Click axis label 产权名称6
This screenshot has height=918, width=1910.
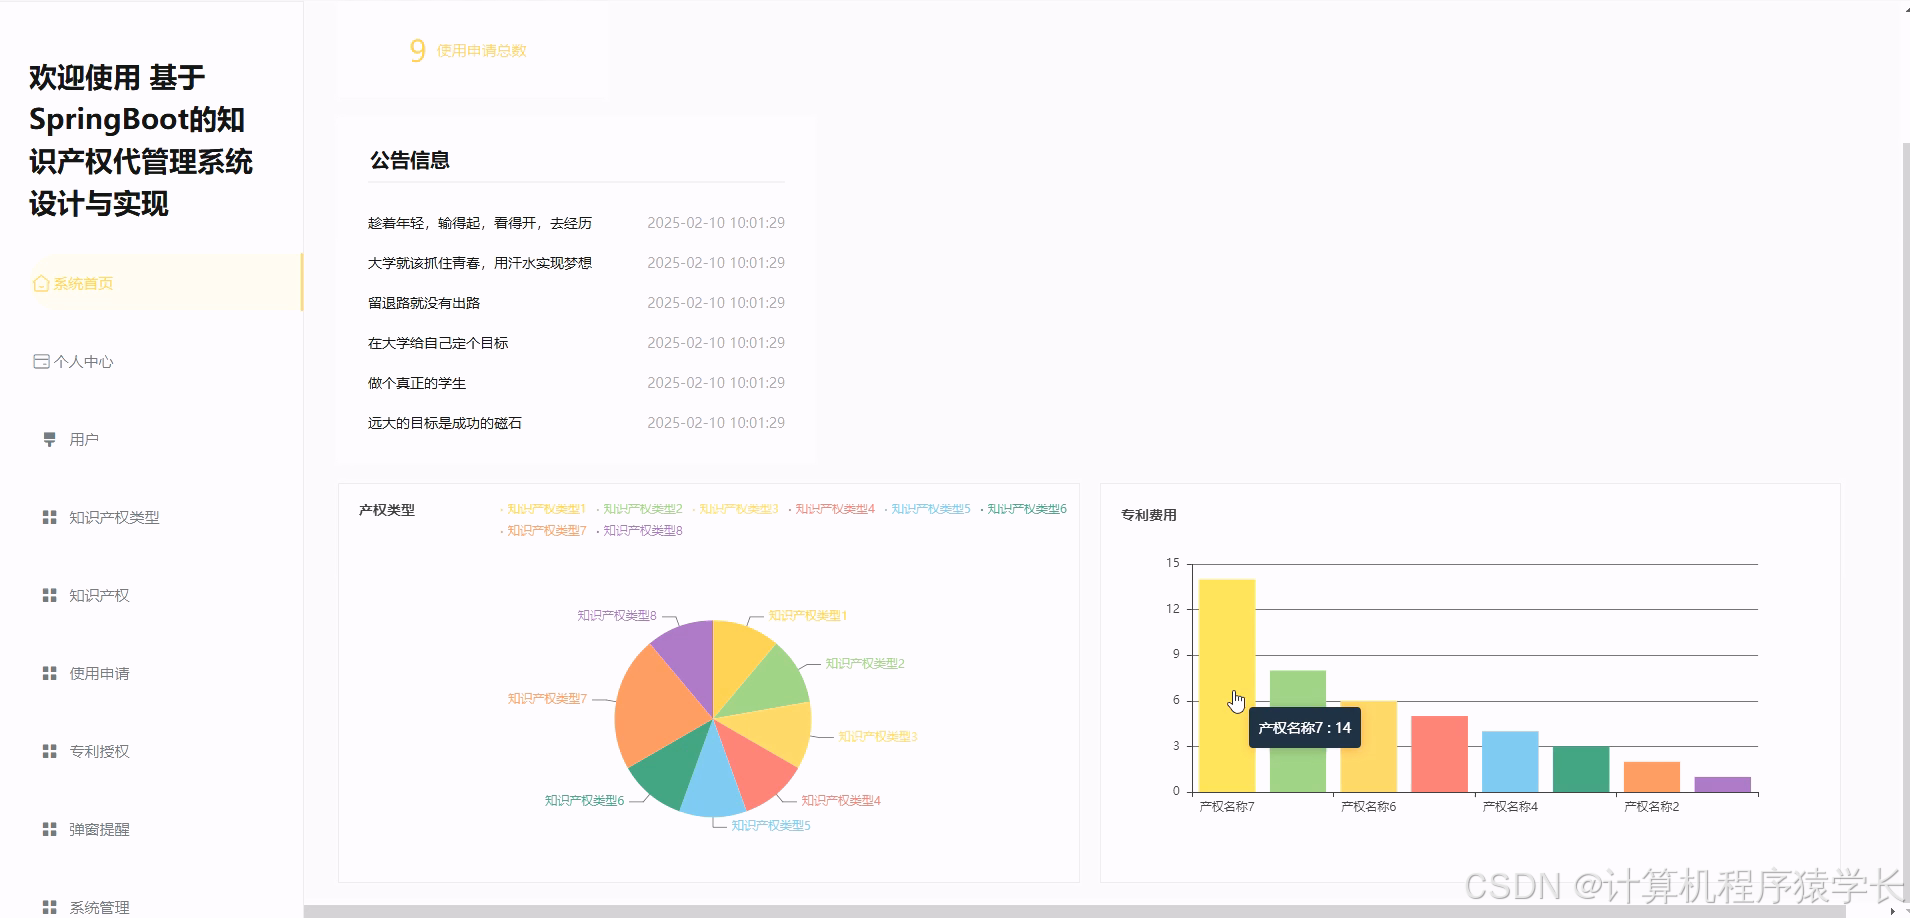[1368, 807]
